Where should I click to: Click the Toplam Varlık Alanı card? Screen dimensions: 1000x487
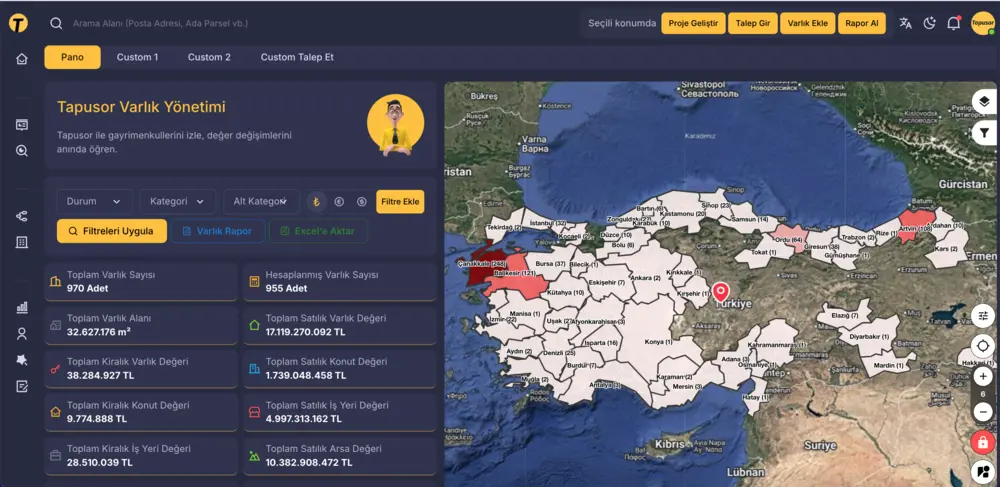tap(141, 325)
